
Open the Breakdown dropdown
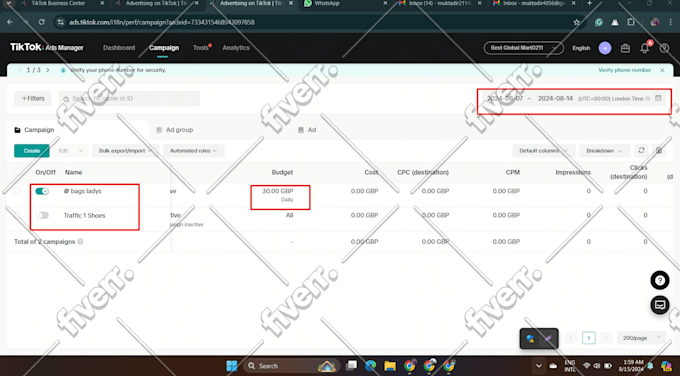point(604,150)
